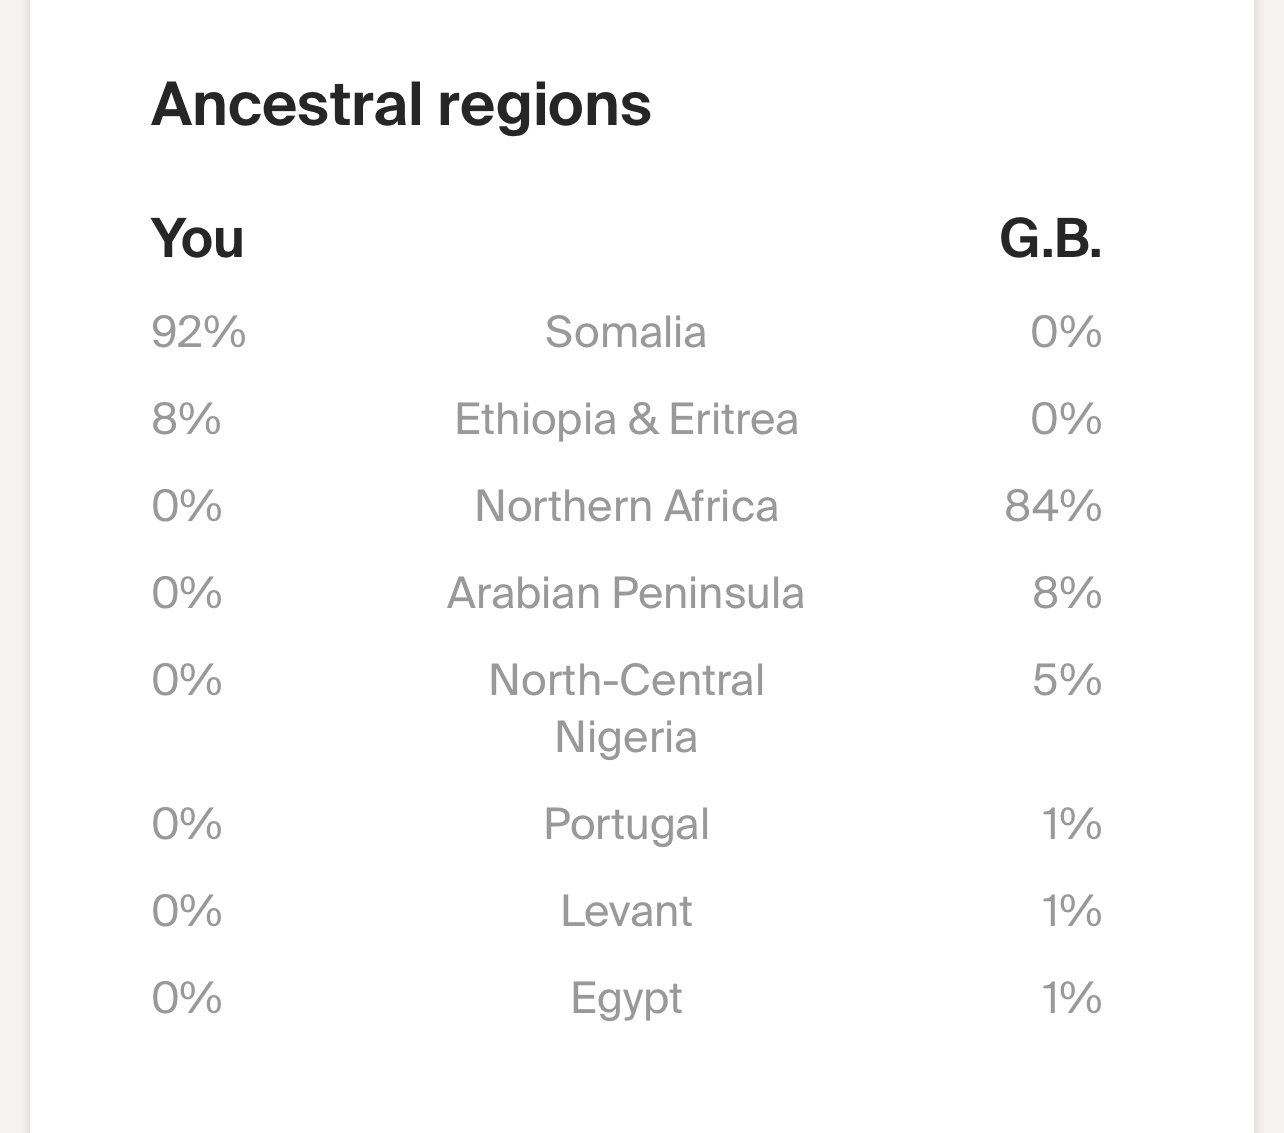1284x1133 pixels.
Task: Open the North-Central Nigeria region
Action: point(626,708)
